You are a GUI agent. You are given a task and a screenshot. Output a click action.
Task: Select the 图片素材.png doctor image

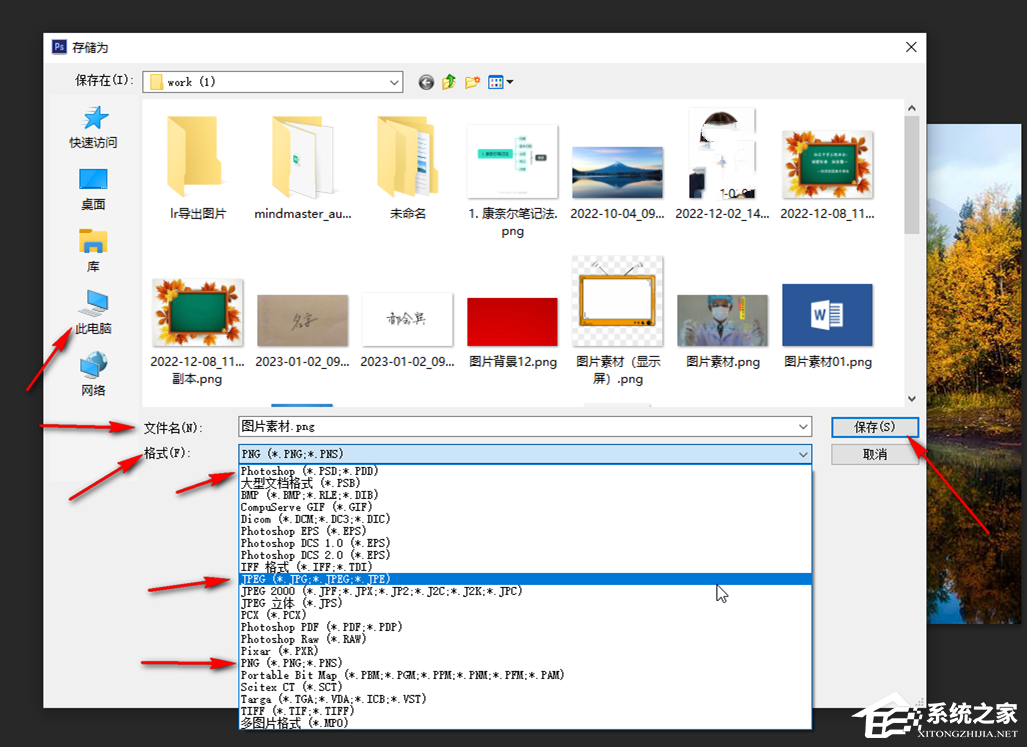722,320
